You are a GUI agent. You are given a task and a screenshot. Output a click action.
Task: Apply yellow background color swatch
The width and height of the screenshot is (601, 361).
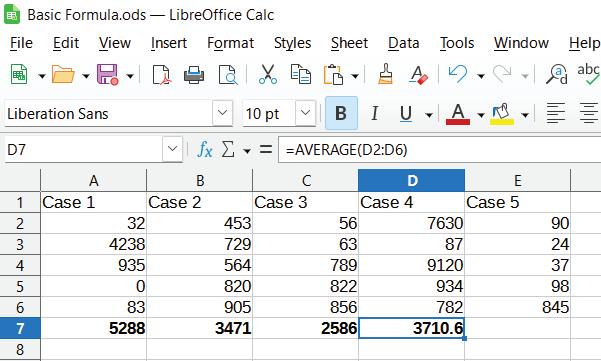pyautogui.click(x=502, y=114)
